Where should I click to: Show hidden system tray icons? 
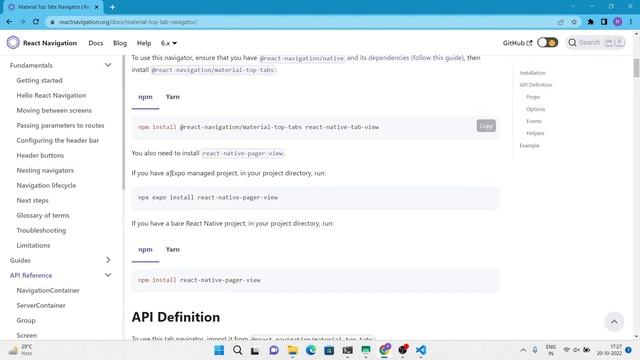tap(523, 350)
